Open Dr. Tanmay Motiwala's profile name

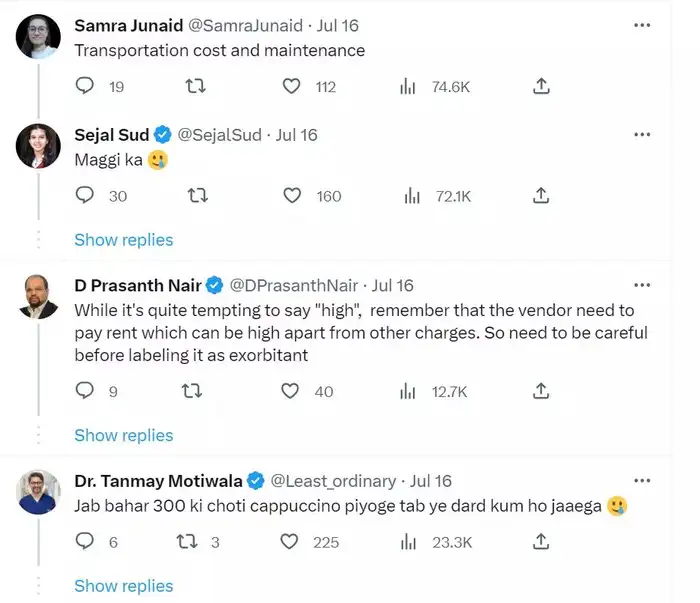point(158,481)
